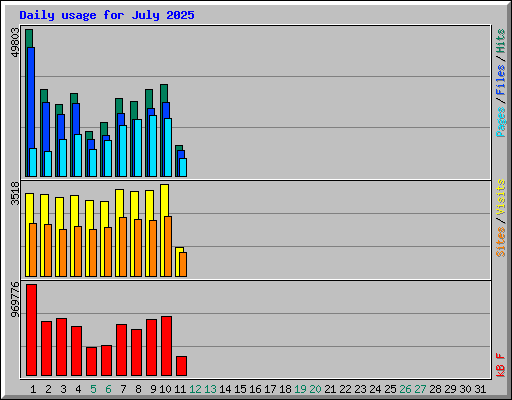Click day 16 on the x-axis
512x400 pixels.
point(255,389)
